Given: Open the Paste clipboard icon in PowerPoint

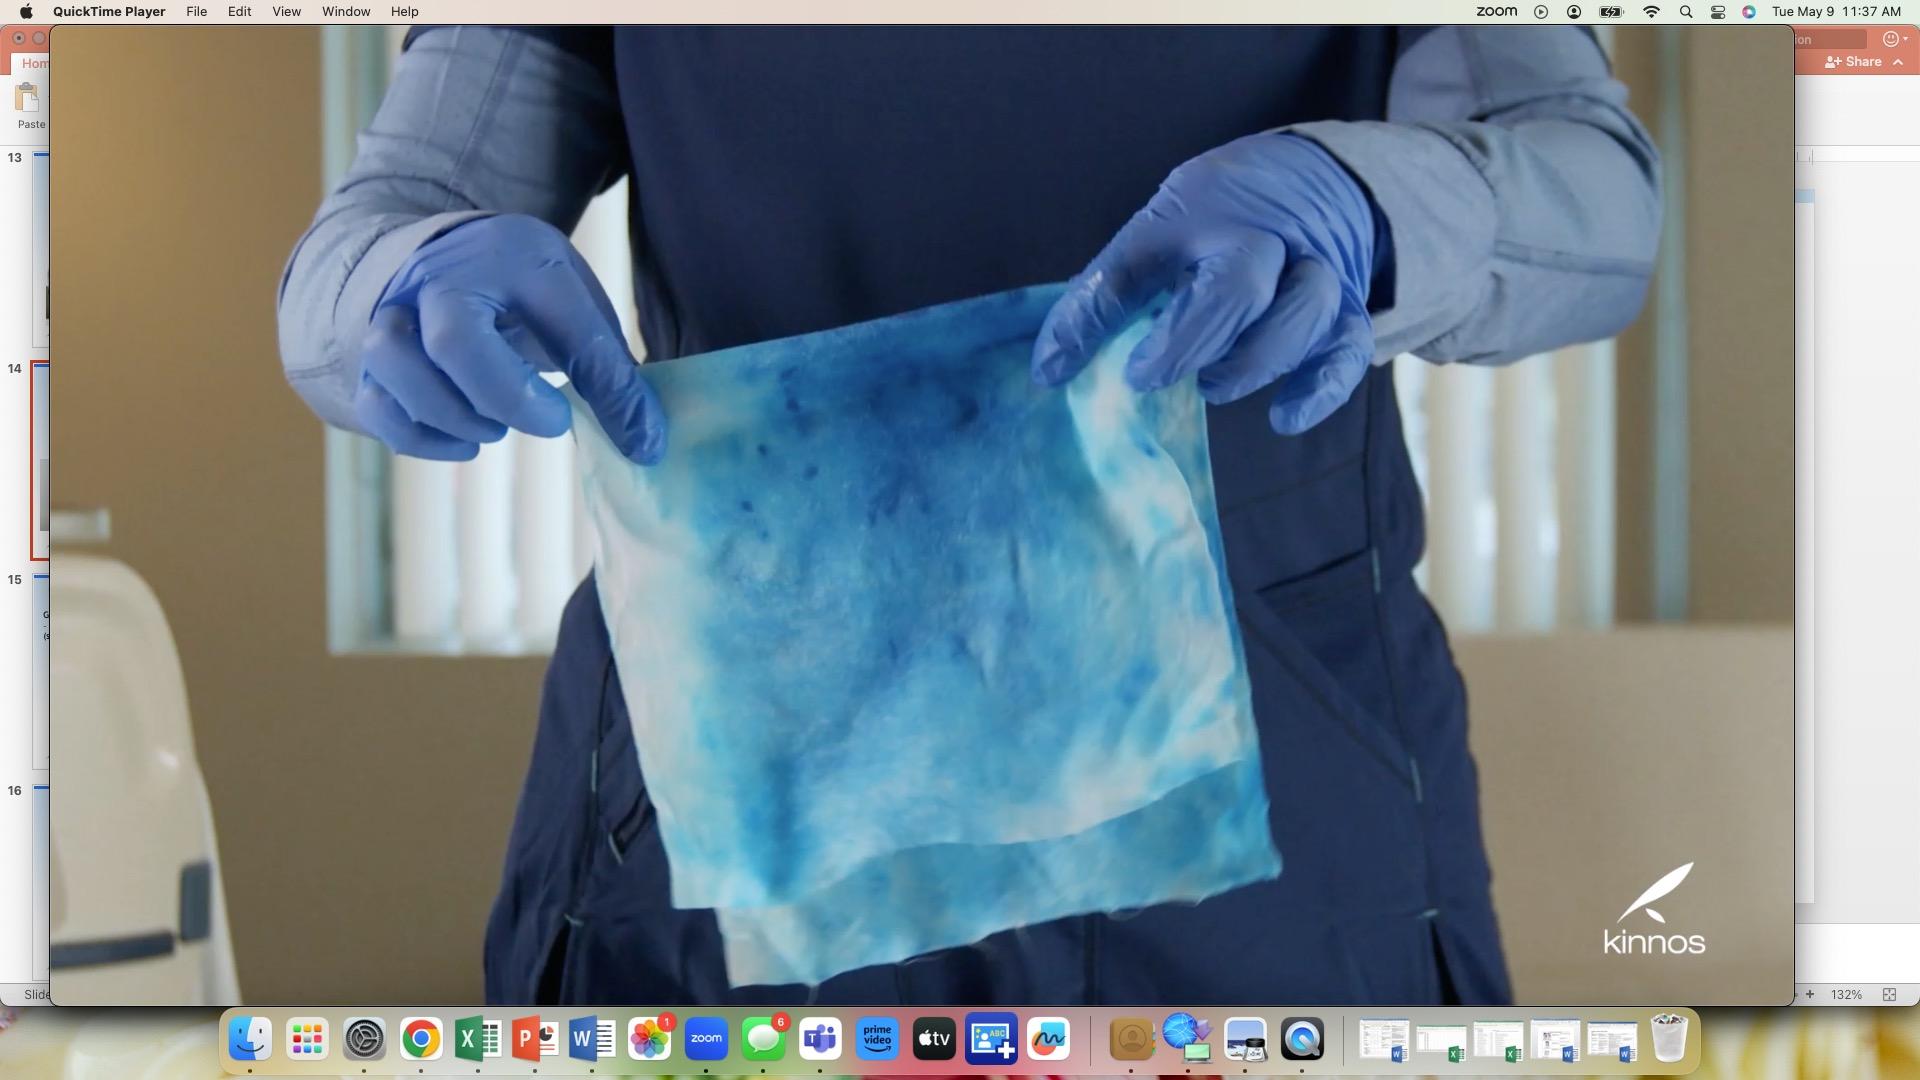Looking at the screenshot, I should pyautogui.click(x=27, y=98).
